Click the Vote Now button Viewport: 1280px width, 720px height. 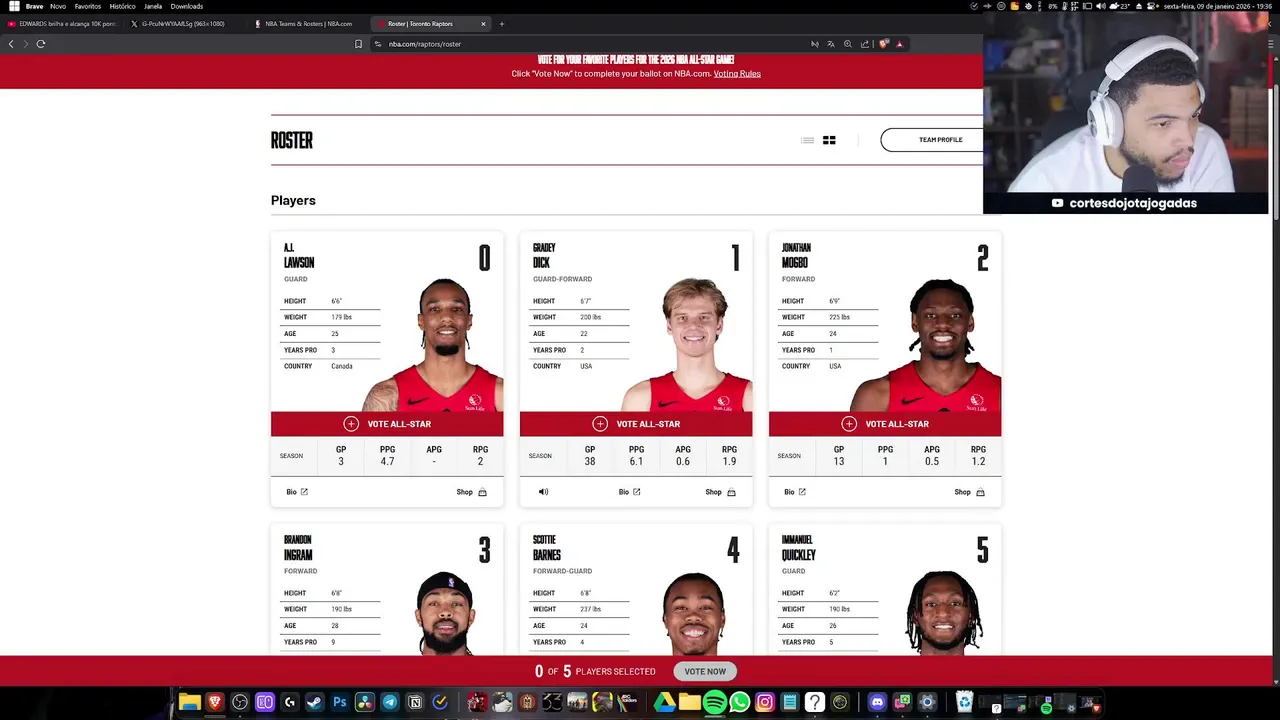pos(705,672)
